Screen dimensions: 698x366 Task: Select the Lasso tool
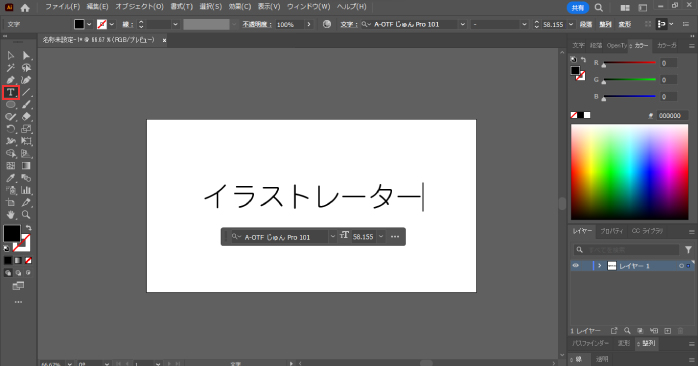tap(26, 68)
